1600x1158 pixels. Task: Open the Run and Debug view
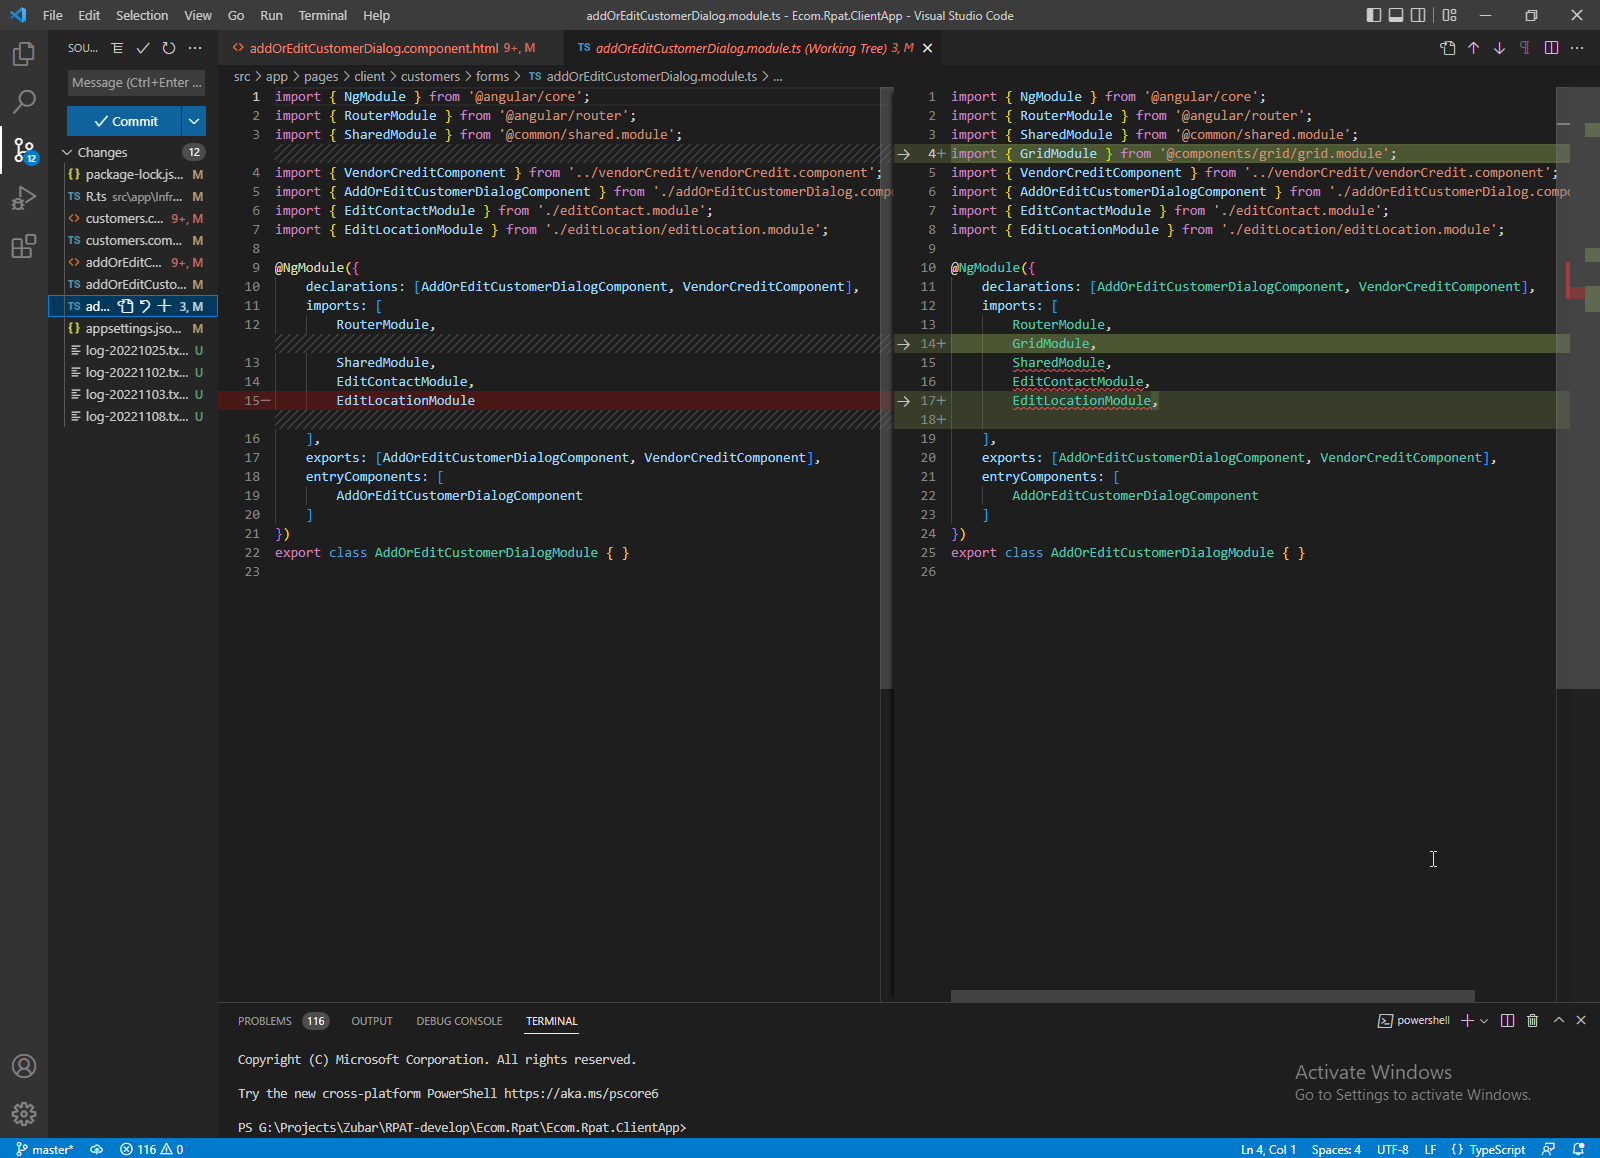click(x=24, y=198)
